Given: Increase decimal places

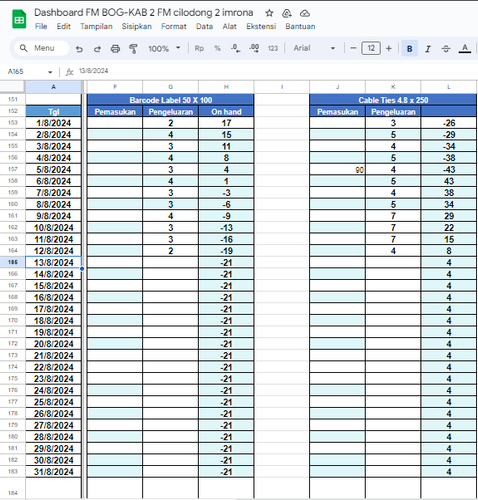Looking at the screenshot, I should click(x=254, y=49).
